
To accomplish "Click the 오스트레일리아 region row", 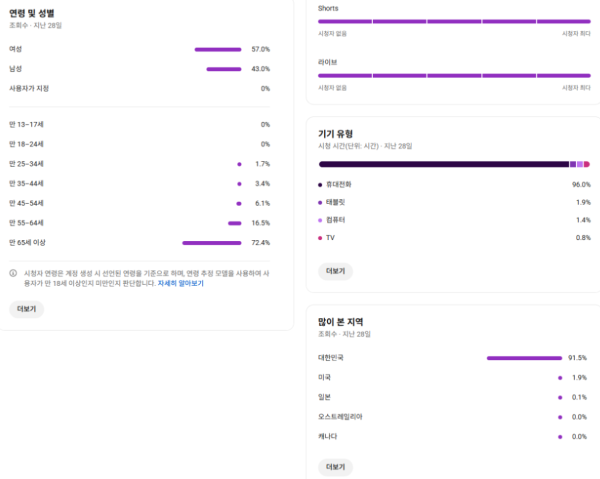I will coord(452,417).
